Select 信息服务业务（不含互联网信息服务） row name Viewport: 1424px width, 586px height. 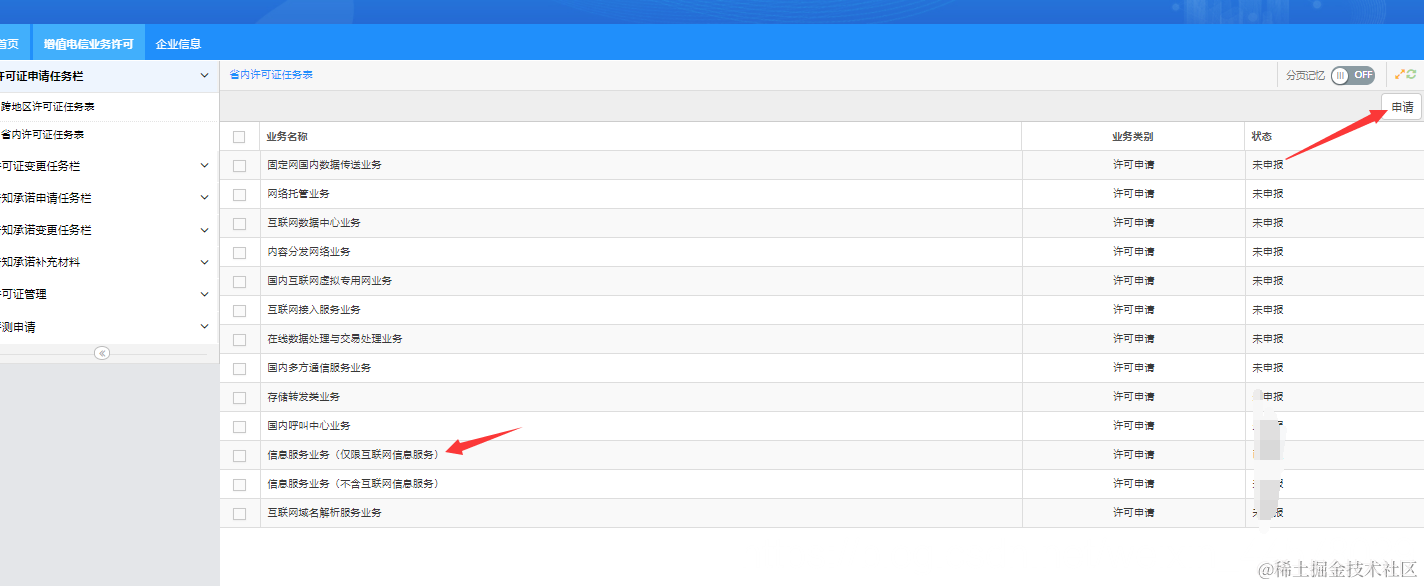(x=353, y=484)
